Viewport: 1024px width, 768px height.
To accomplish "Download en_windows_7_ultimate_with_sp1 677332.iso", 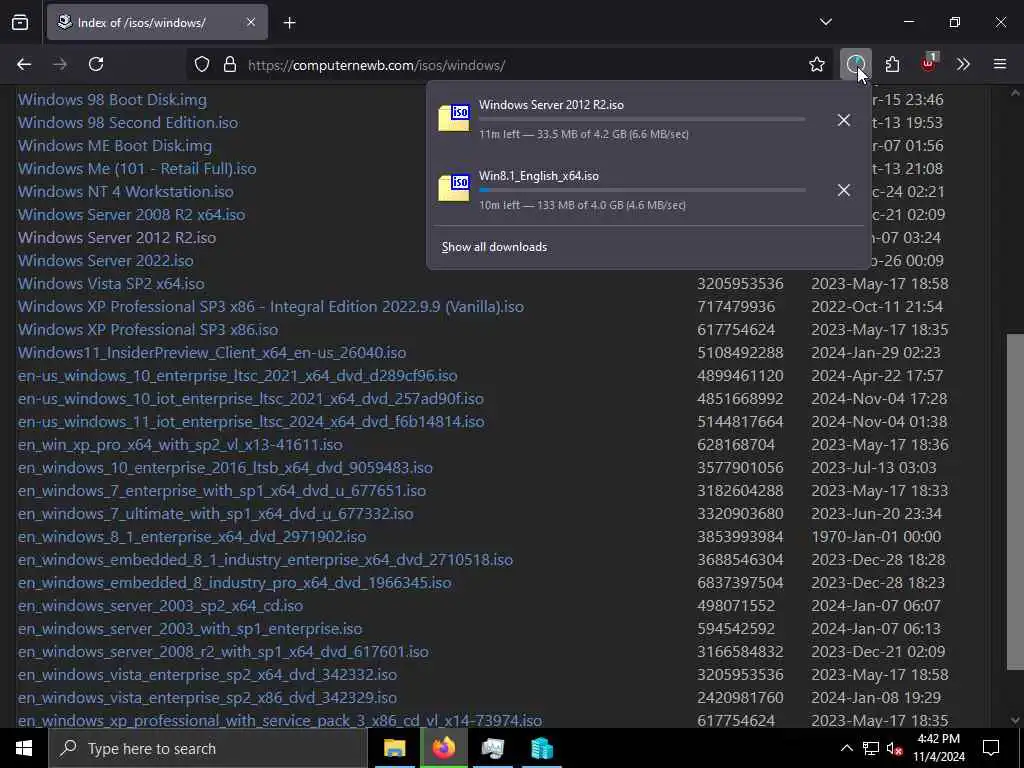I will coord(216,513).
